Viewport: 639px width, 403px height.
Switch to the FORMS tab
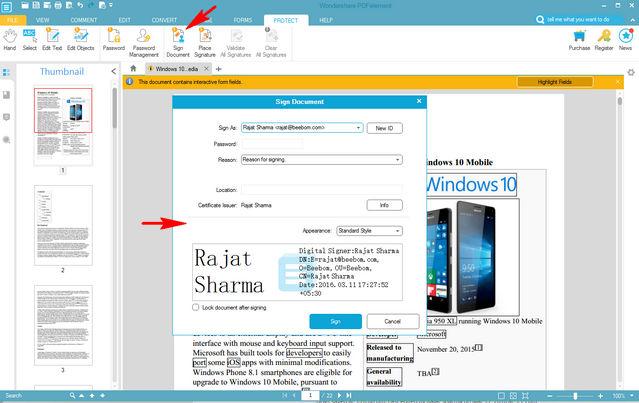(242, 20)
